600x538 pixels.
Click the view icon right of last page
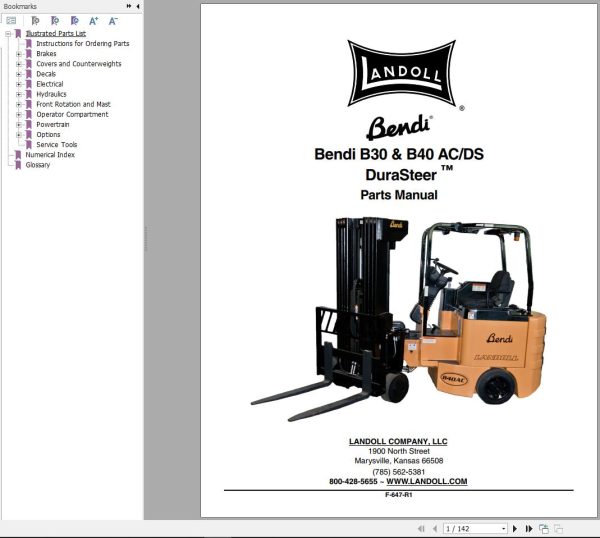[543, 529]
